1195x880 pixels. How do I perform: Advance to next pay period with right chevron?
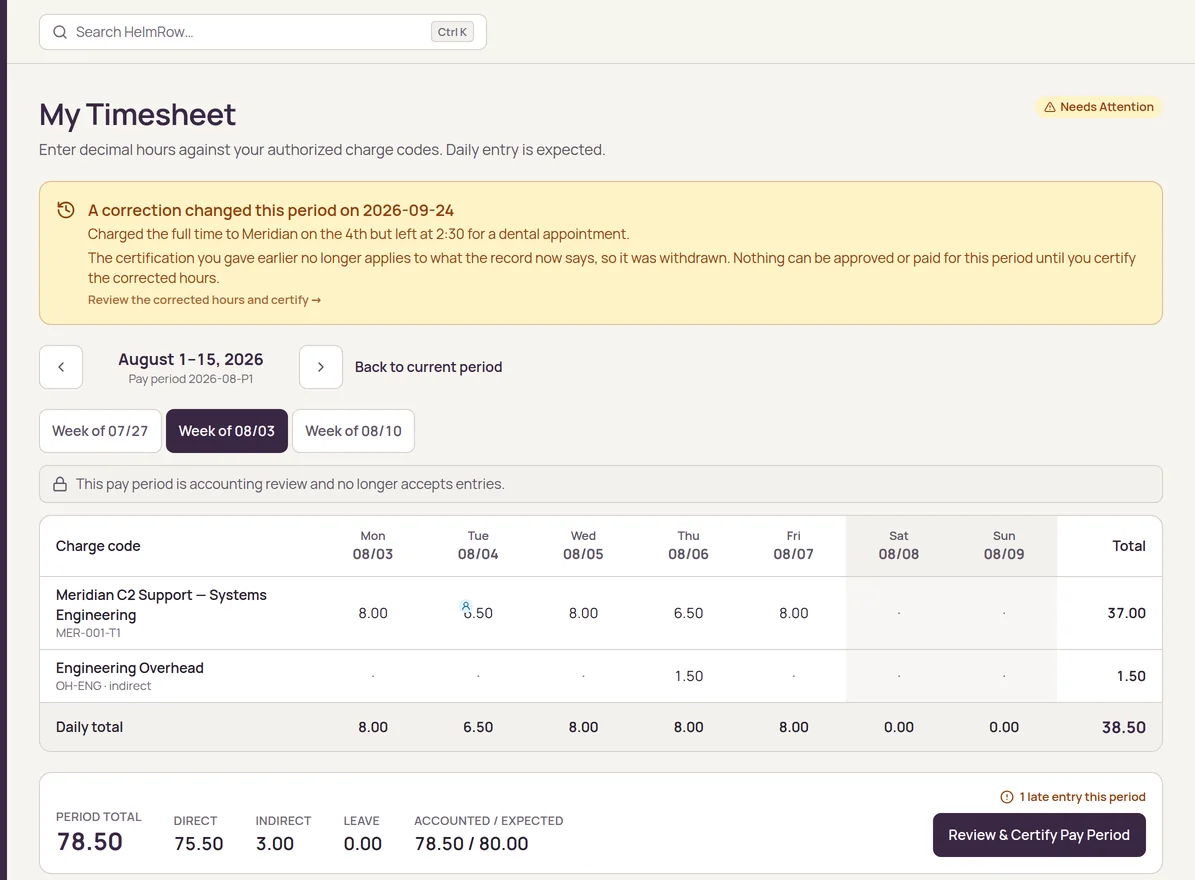pyautogui.click(x=321, y=367)
